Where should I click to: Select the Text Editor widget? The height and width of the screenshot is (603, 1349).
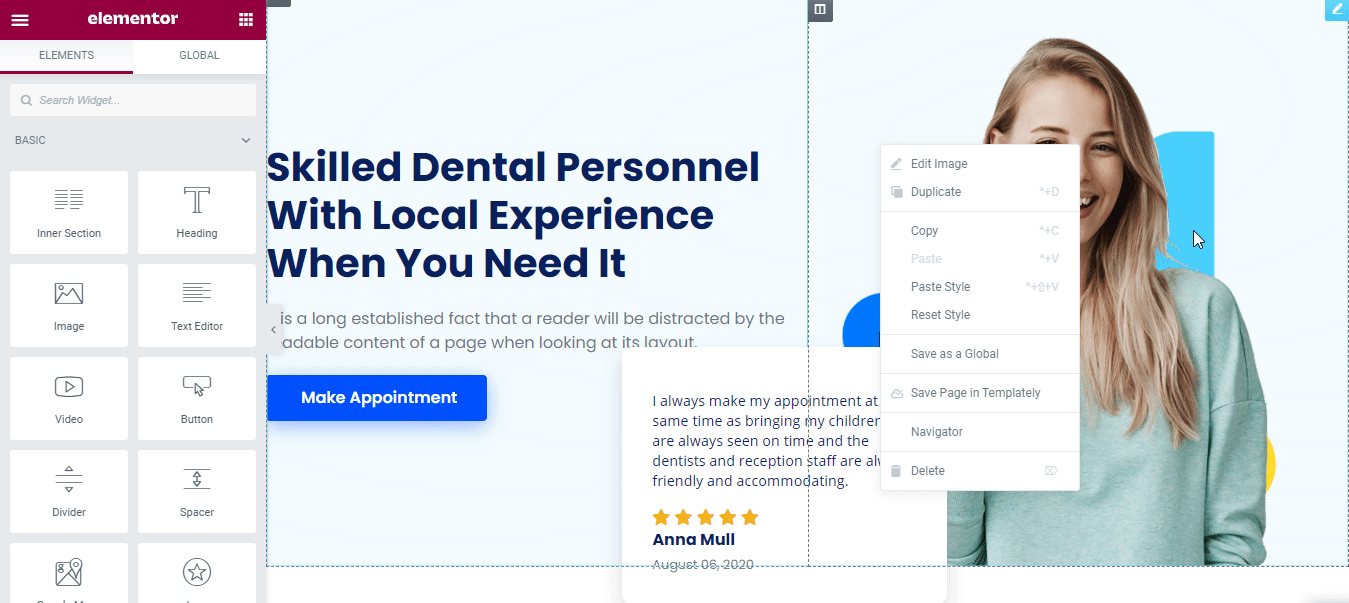click(197, 305)
